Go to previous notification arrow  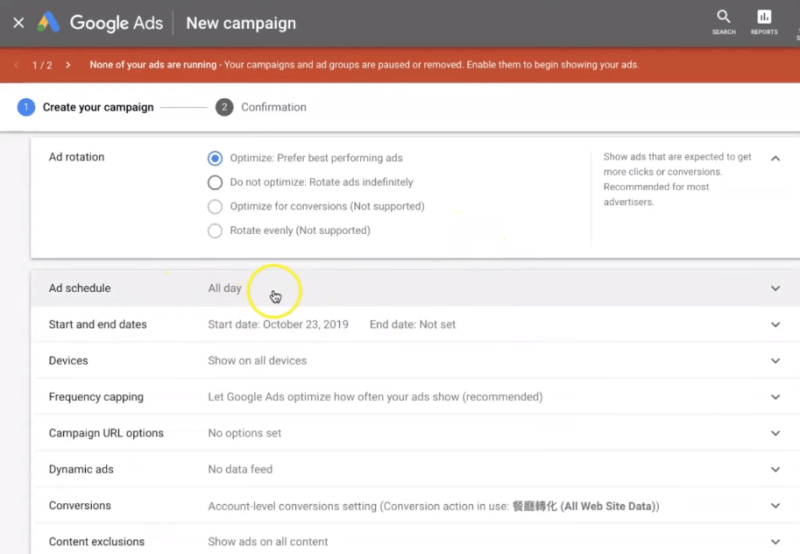(x=17, y=65)
